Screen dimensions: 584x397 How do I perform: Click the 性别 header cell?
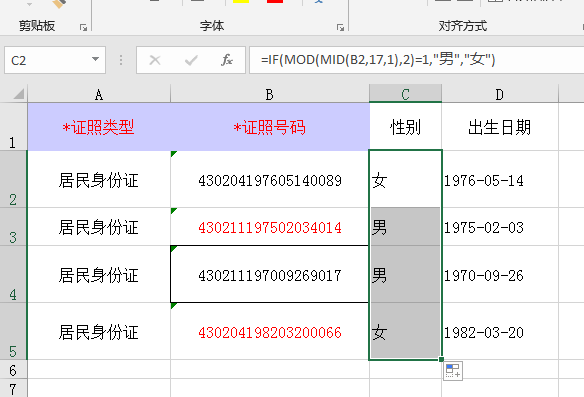[x=405, y=127]
